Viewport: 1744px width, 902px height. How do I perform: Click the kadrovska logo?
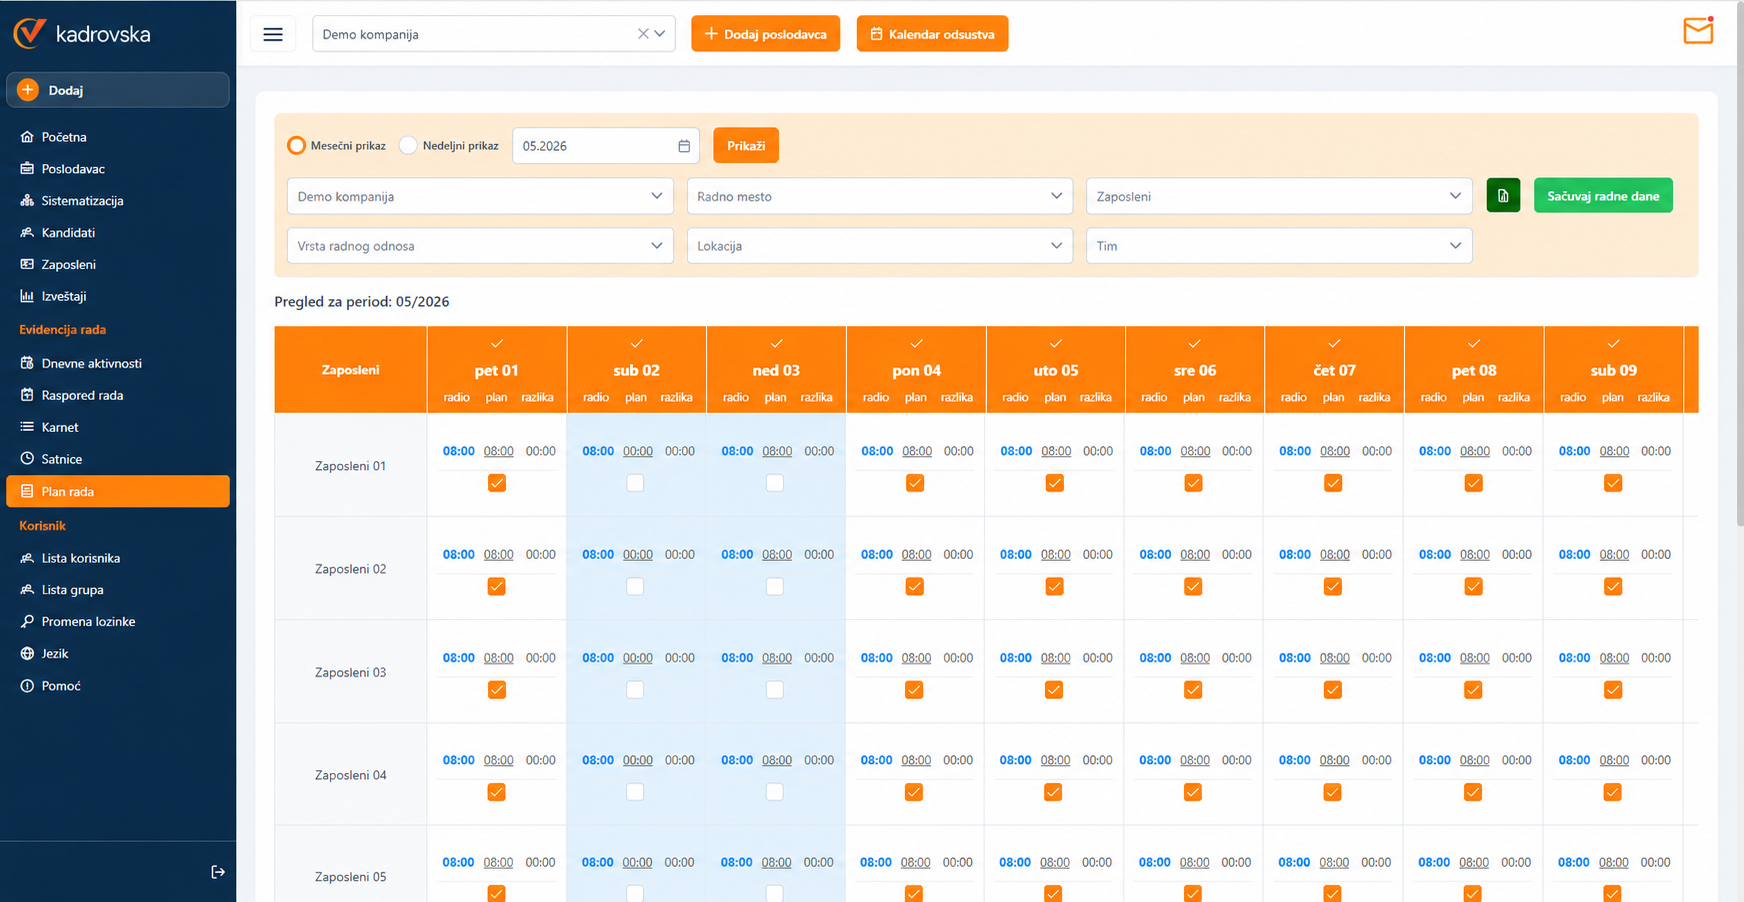[82, 33]
